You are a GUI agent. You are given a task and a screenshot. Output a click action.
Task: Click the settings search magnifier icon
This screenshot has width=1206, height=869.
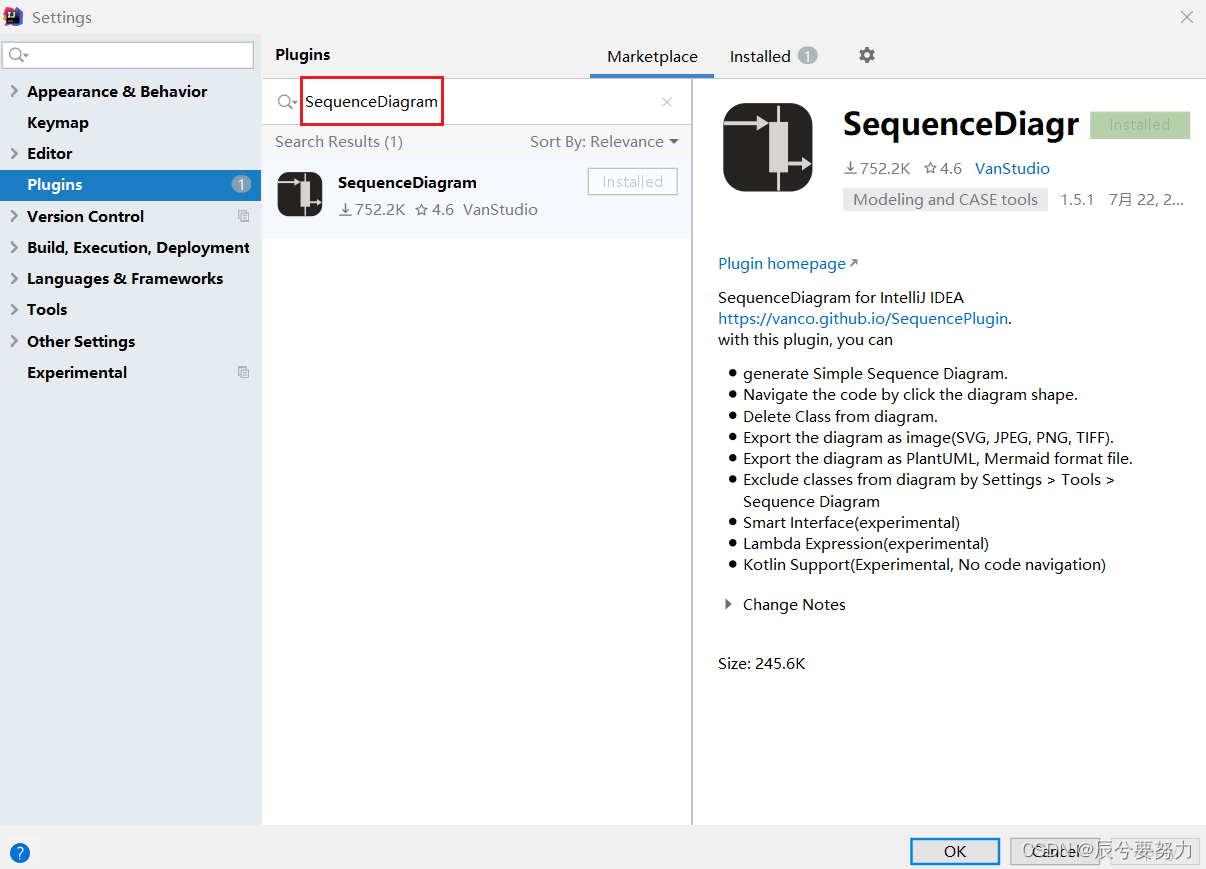coord(19,55)
